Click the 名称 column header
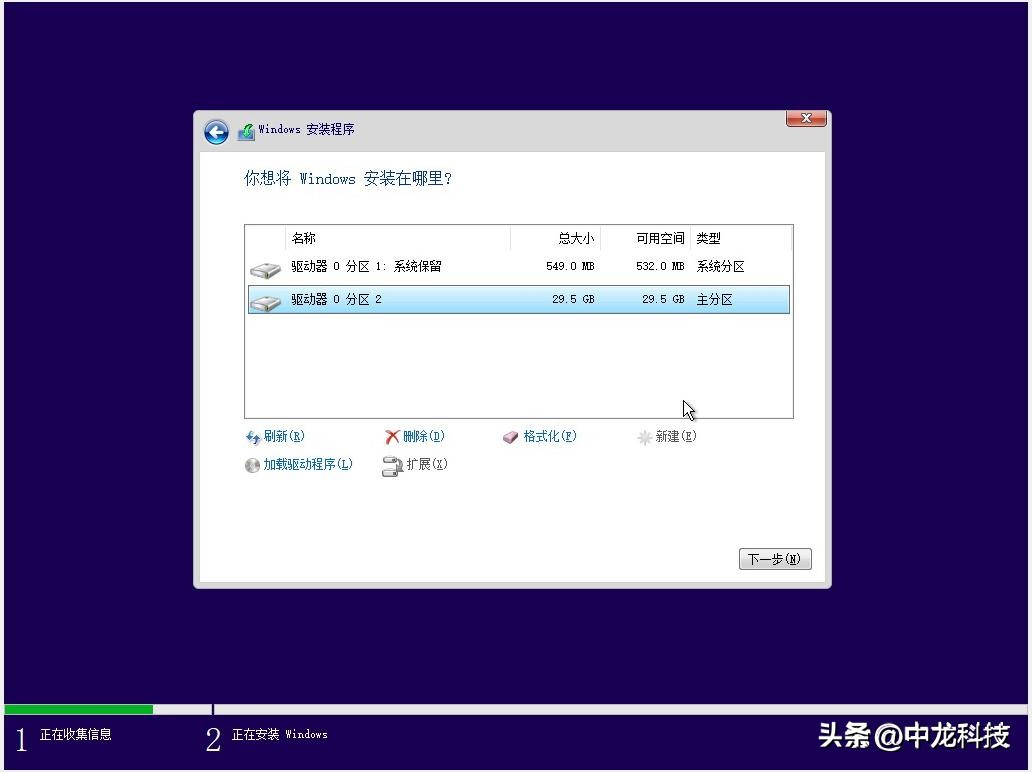 tap(303, 238)
